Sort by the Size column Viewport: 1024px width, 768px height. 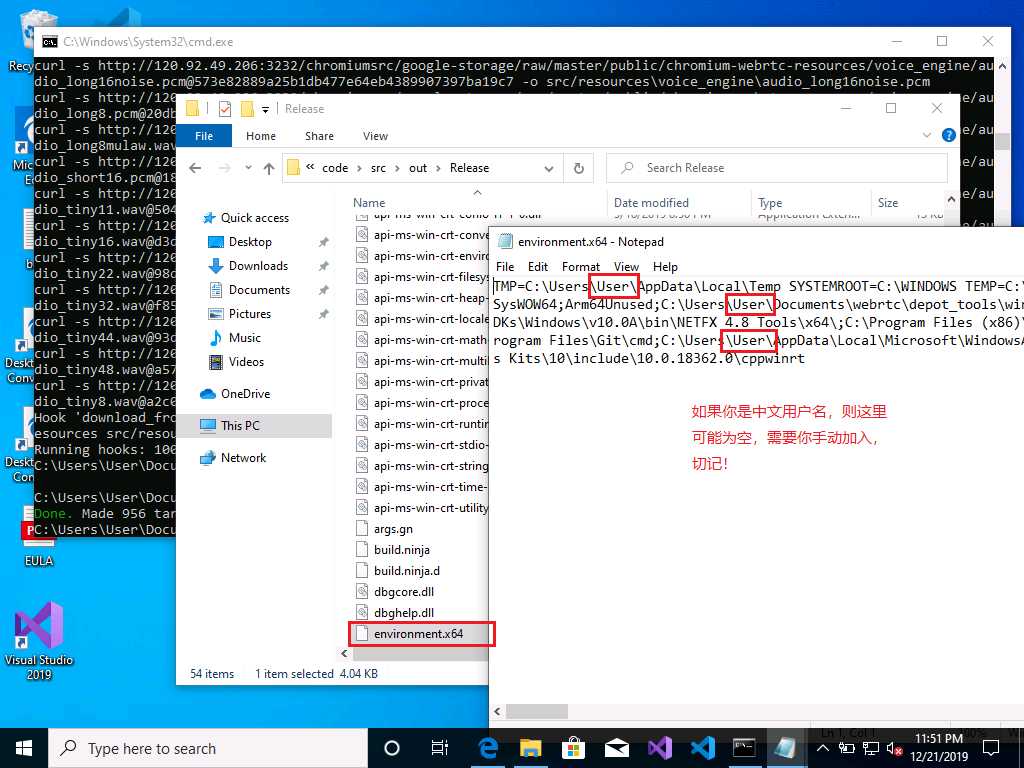point(888,203)
